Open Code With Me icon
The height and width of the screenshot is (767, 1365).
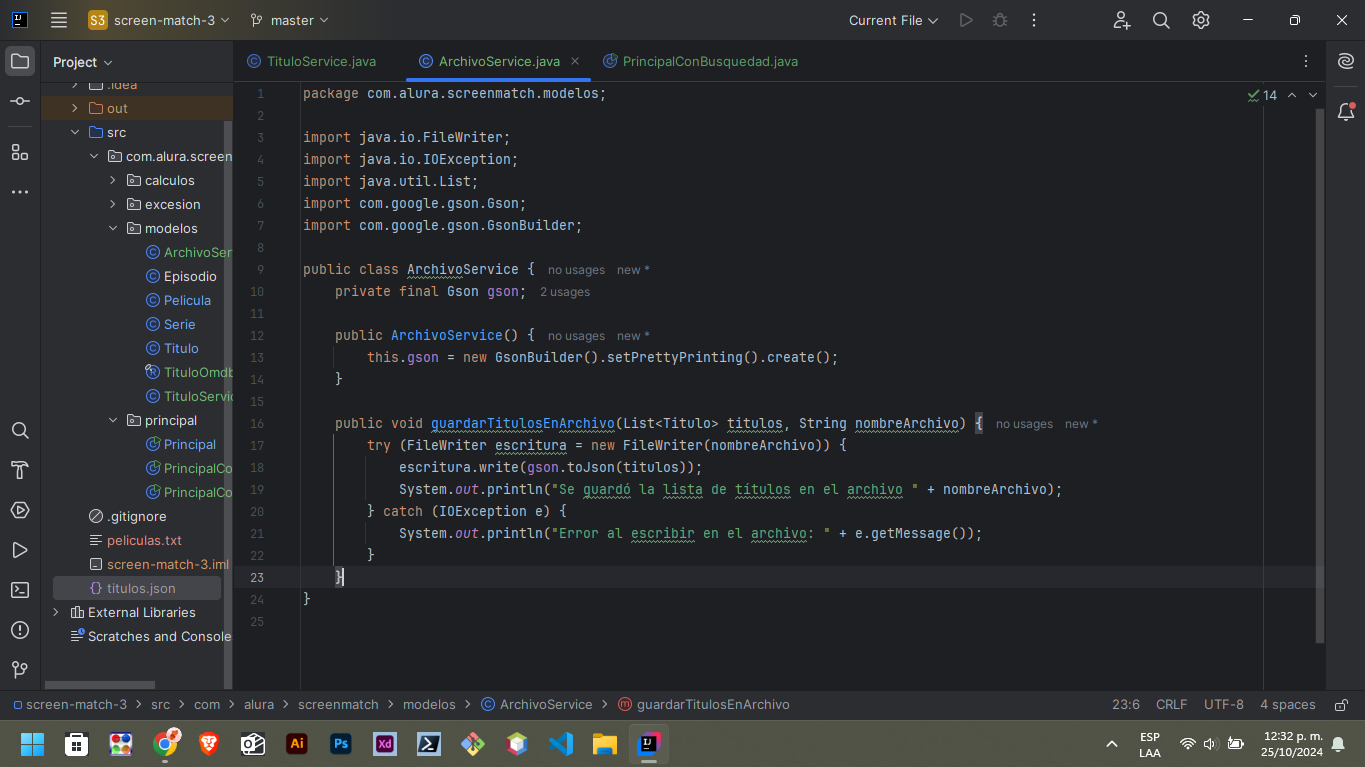(1121, 20)
